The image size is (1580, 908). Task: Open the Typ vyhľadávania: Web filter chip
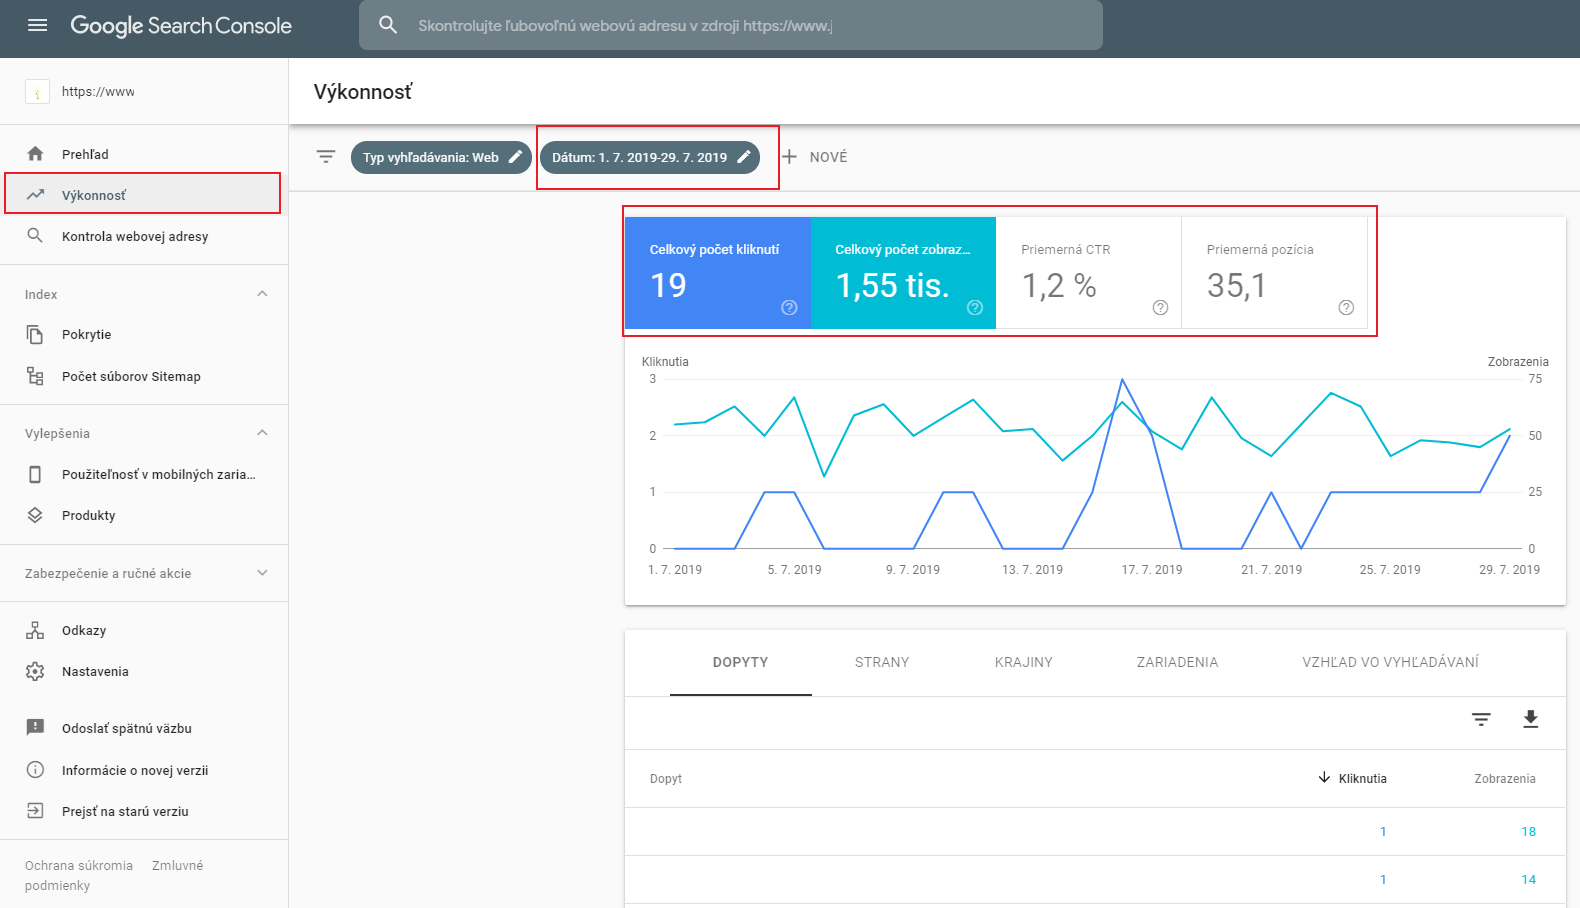(441, 157)
